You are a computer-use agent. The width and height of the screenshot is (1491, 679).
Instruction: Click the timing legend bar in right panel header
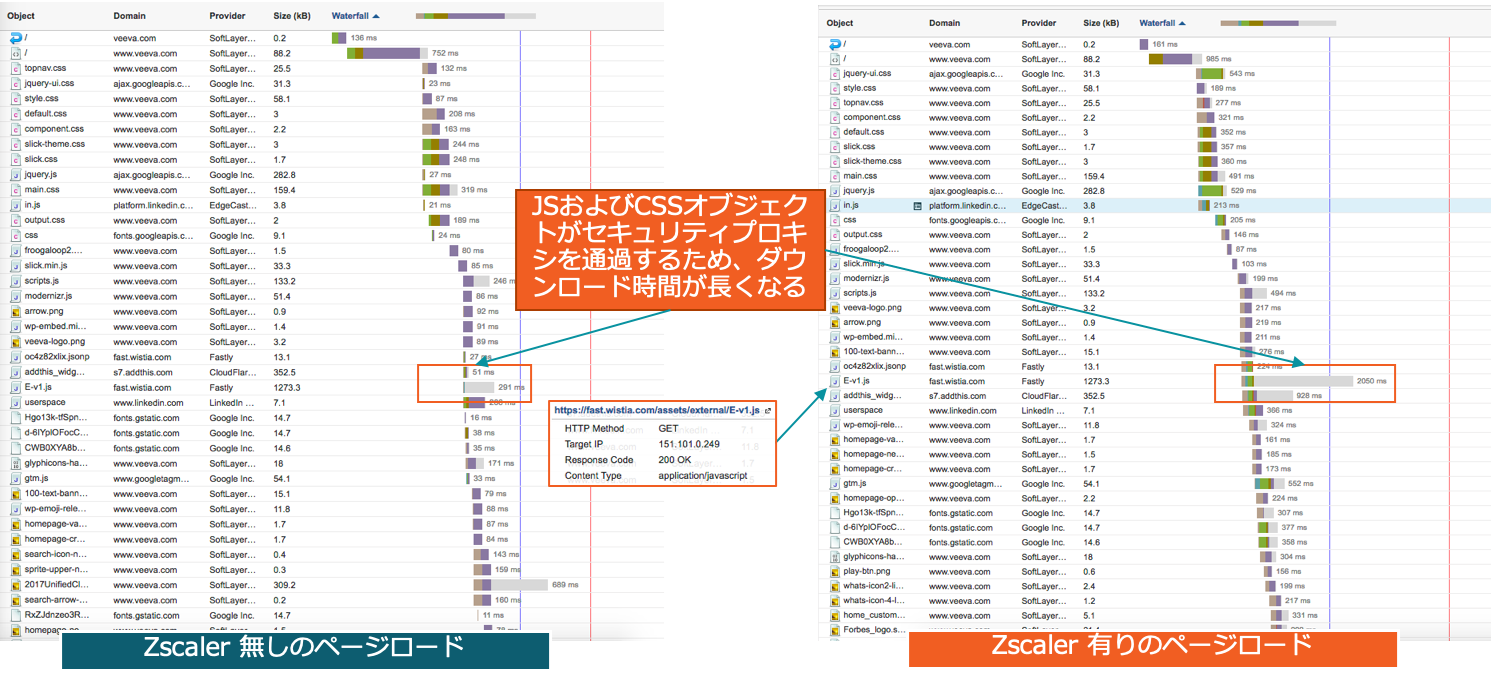point(1278,23)
